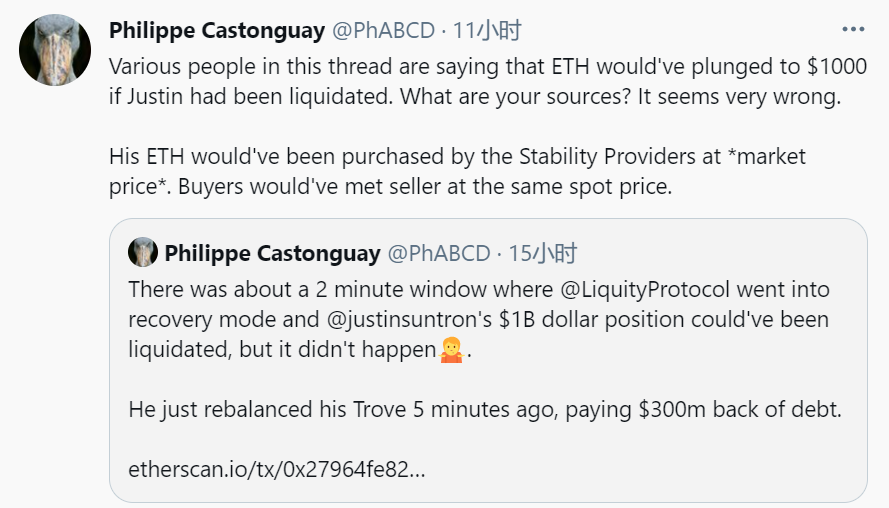Click the paragraph mentioning Stability Providers
Screen dimensions: 889x508
point(456,171)
